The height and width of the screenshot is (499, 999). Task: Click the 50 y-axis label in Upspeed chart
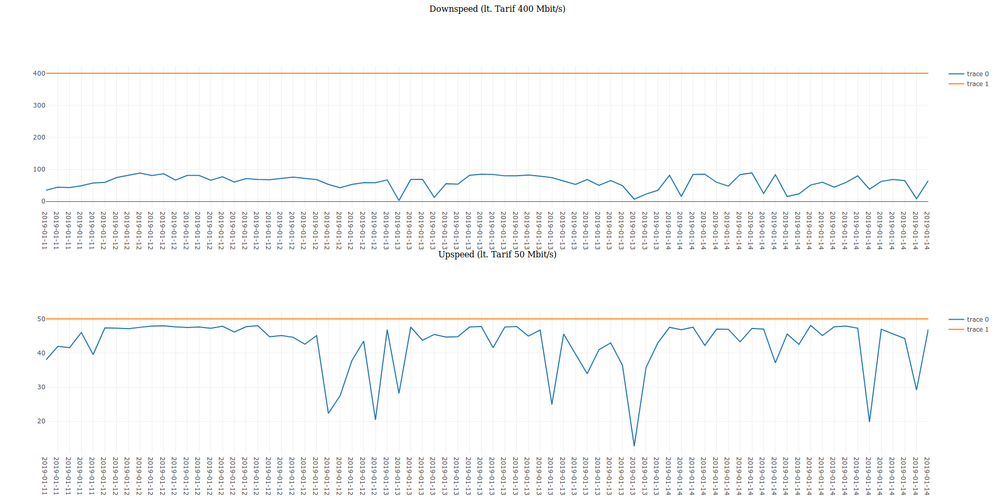(x=41, y=319)
